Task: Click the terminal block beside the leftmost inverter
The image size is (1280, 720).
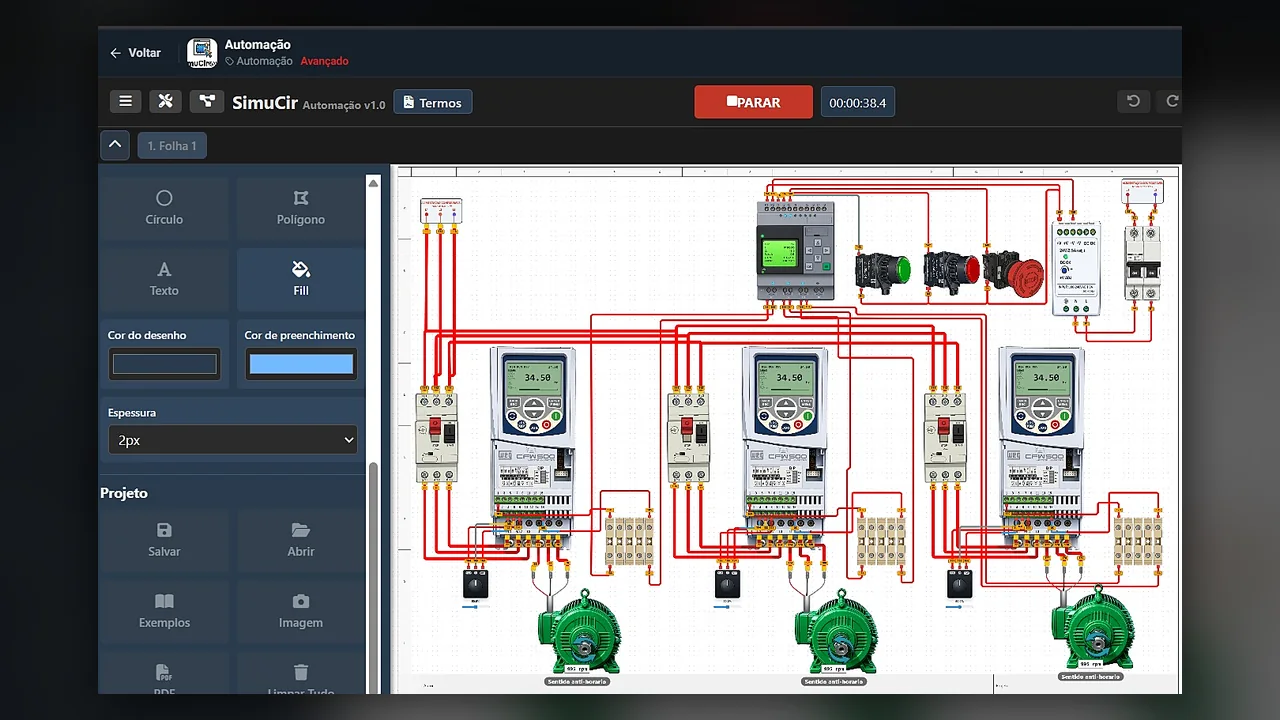Action: click(x=630, y=540)
